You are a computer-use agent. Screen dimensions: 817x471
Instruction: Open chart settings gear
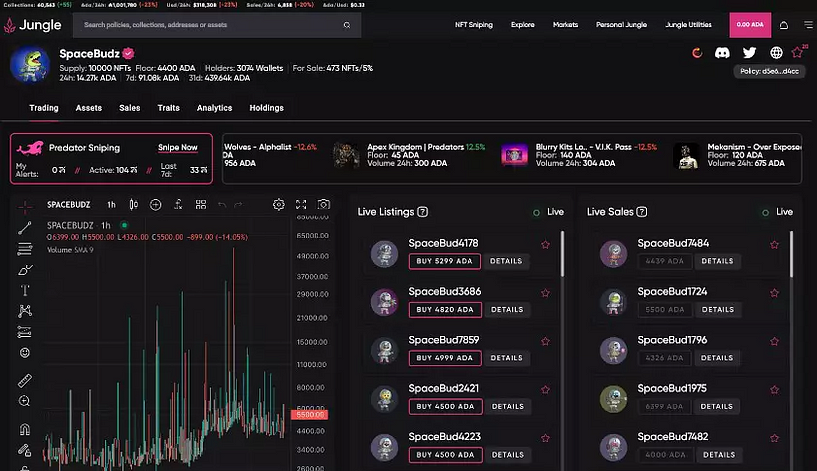click(279, 204)
